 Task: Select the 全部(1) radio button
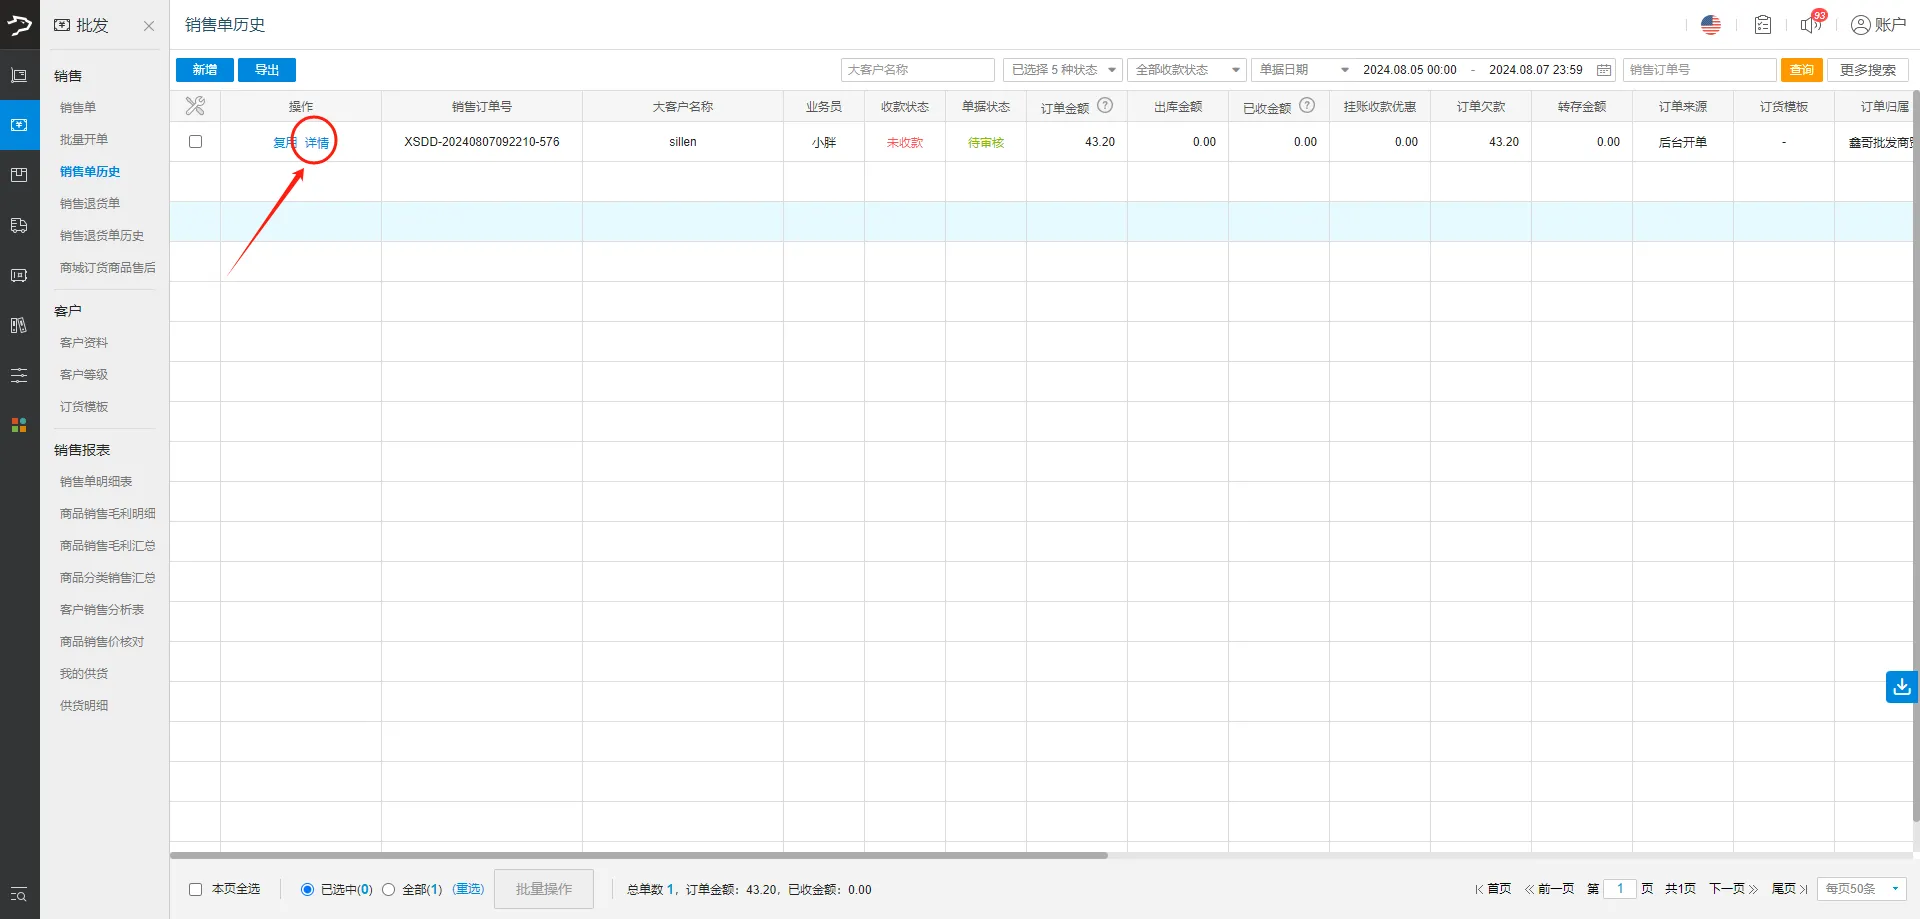[389, 889]
